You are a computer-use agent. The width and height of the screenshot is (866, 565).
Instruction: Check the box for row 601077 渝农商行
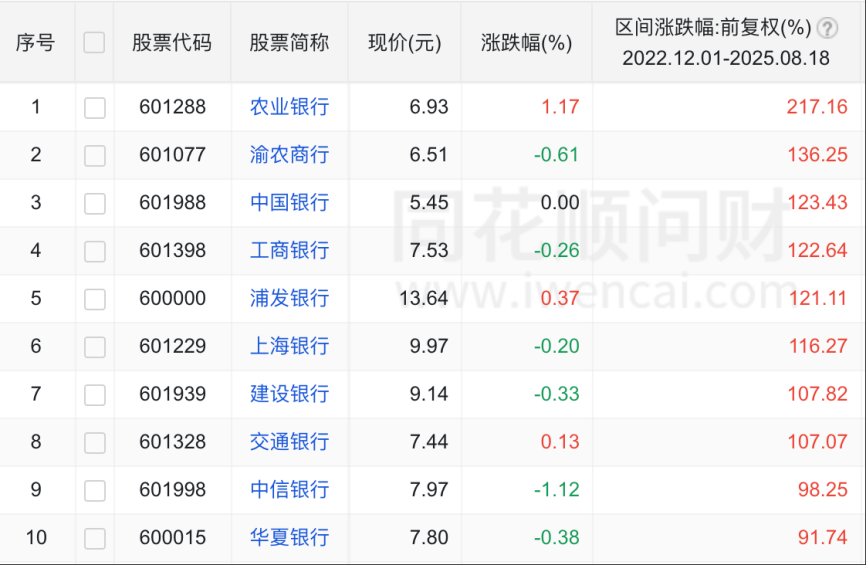[94, 156]
